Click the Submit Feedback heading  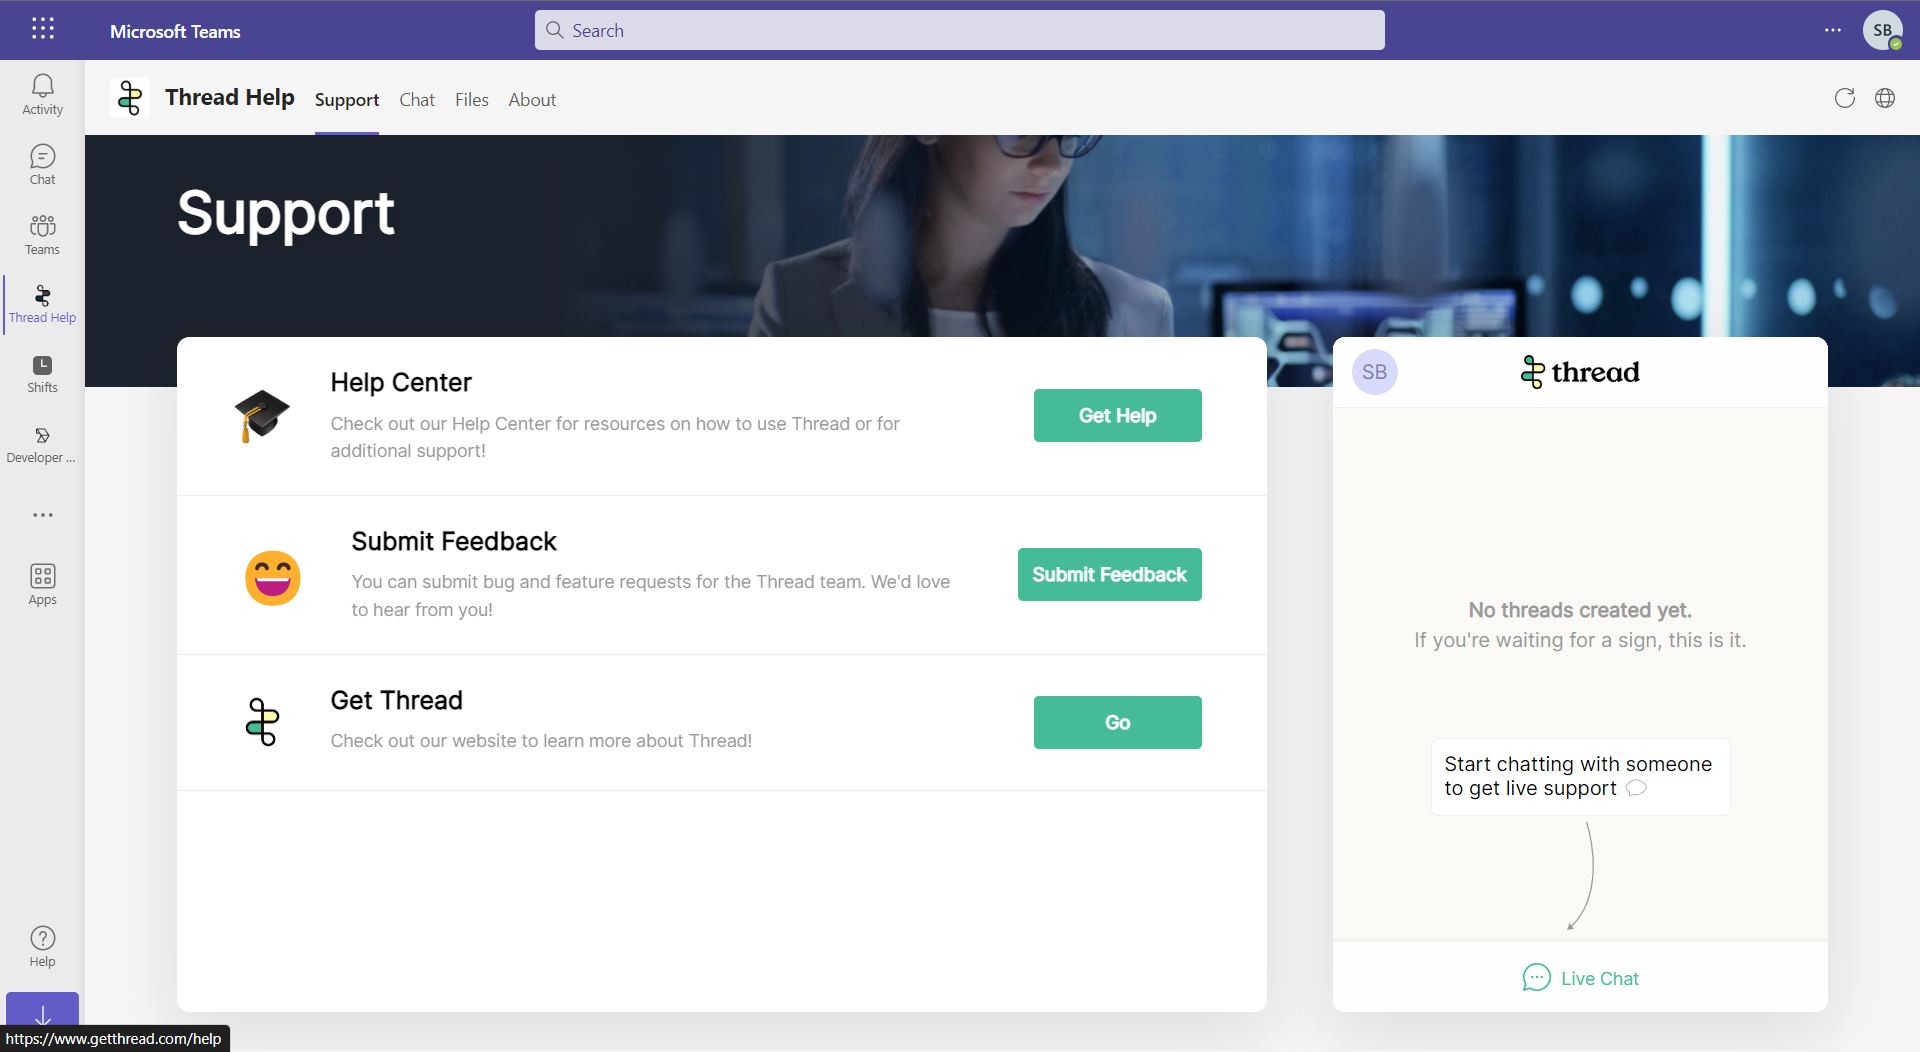(454, 541)
